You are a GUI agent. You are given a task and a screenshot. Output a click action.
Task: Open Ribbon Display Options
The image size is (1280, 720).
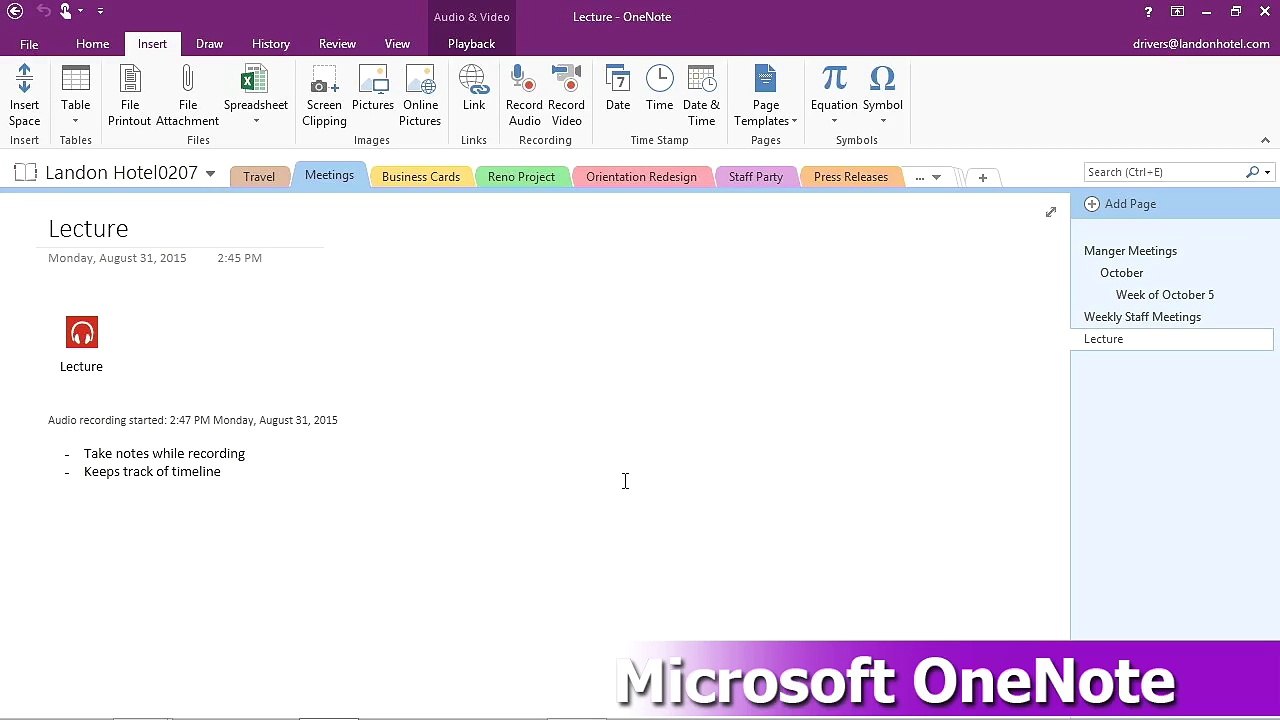coord(1178,12)
